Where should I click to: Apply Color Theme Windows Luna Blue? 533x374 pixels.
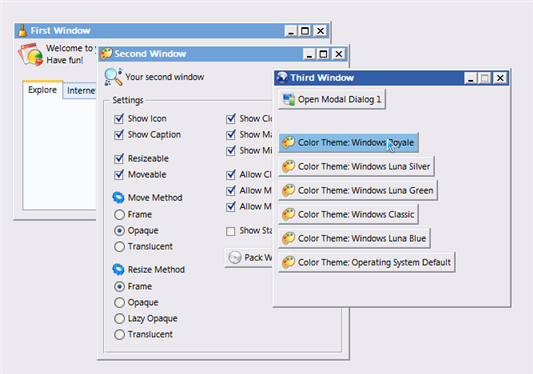click(354, 238)
